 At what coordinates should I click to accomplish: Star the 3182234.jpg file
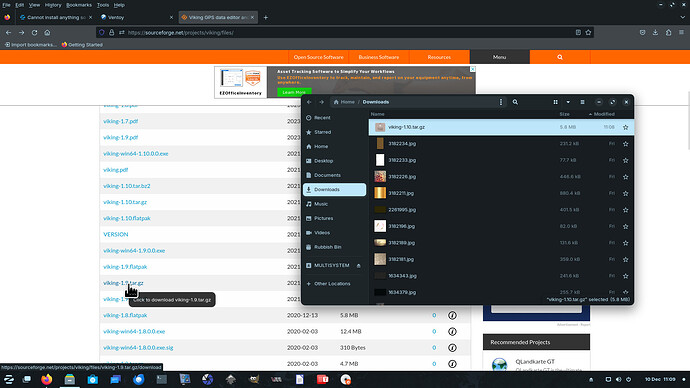(625, 144)
